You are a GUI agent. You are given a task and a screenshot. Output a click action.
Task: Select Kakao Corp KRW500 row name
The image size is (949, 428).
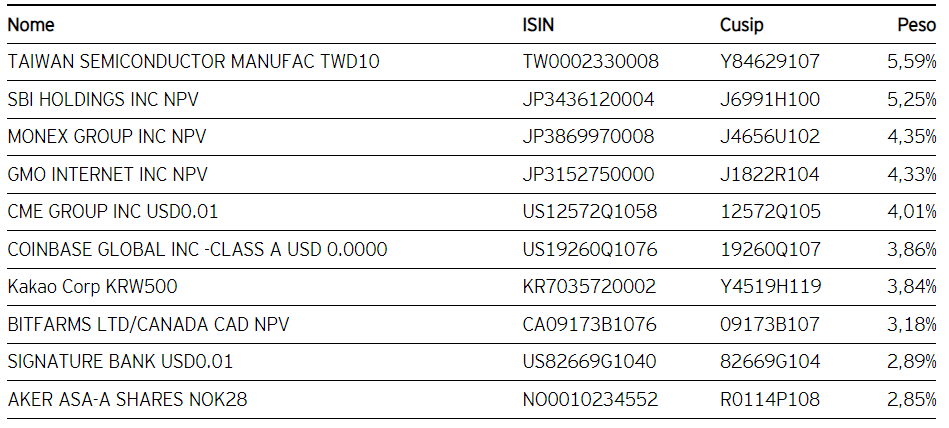pyautogui.click(x=91, y=287)
